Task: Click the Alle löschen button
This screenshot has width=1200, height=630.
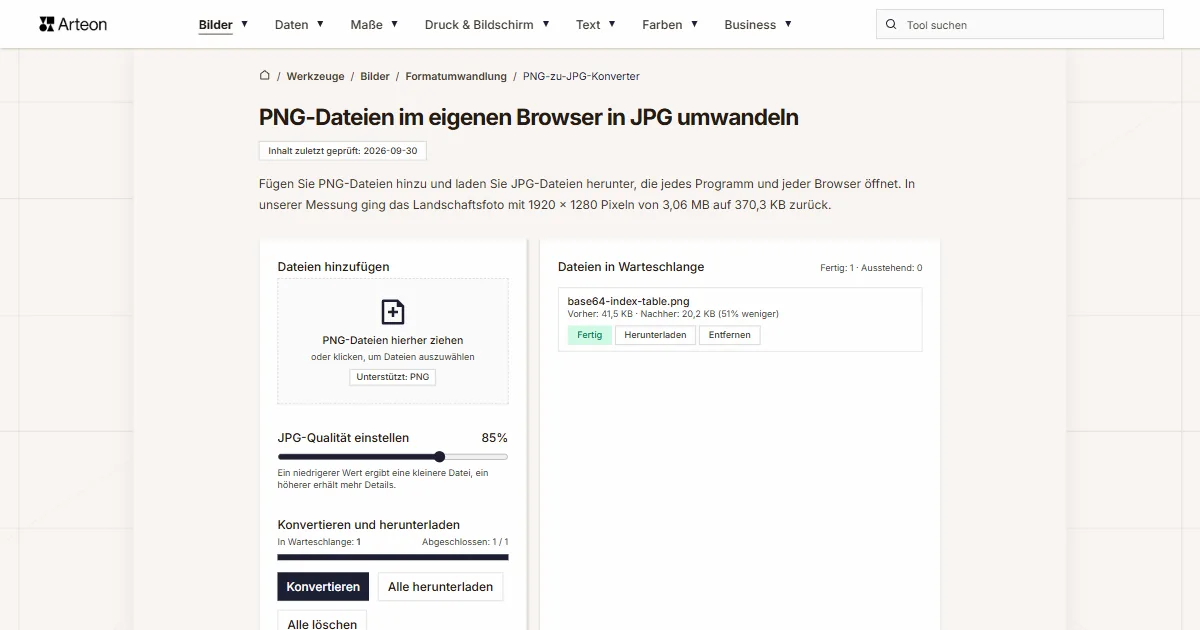Action: click(x=322, y=623)
